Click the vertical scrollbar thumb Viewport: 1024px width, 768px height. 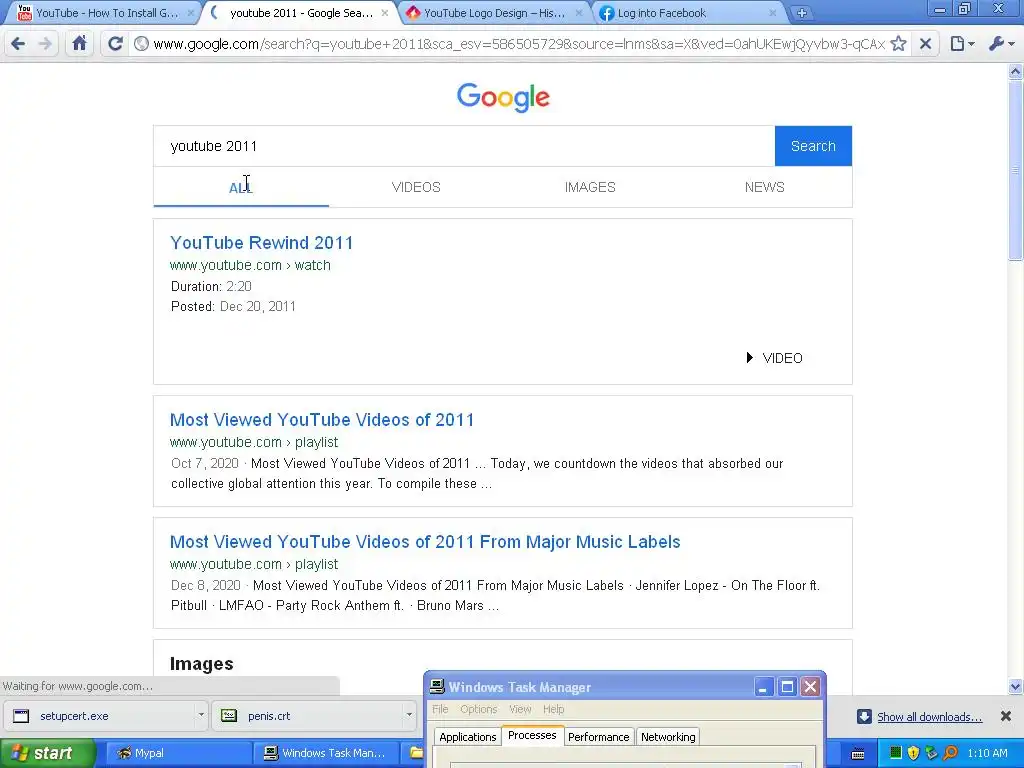pyautogui.click(x=1015, y=170)
